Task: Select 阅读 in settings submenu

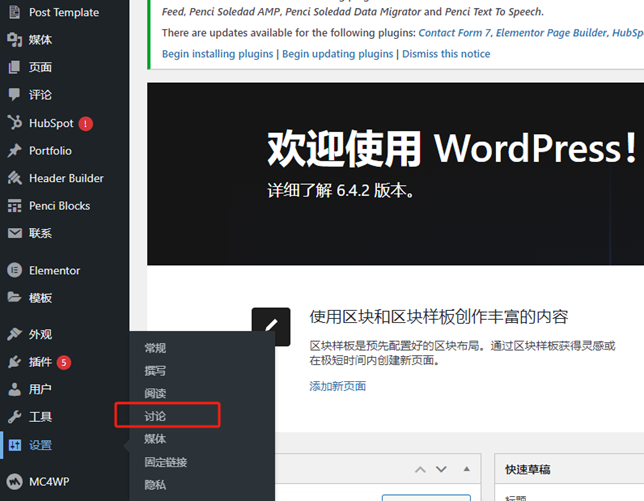Action: tap(155, 393)
